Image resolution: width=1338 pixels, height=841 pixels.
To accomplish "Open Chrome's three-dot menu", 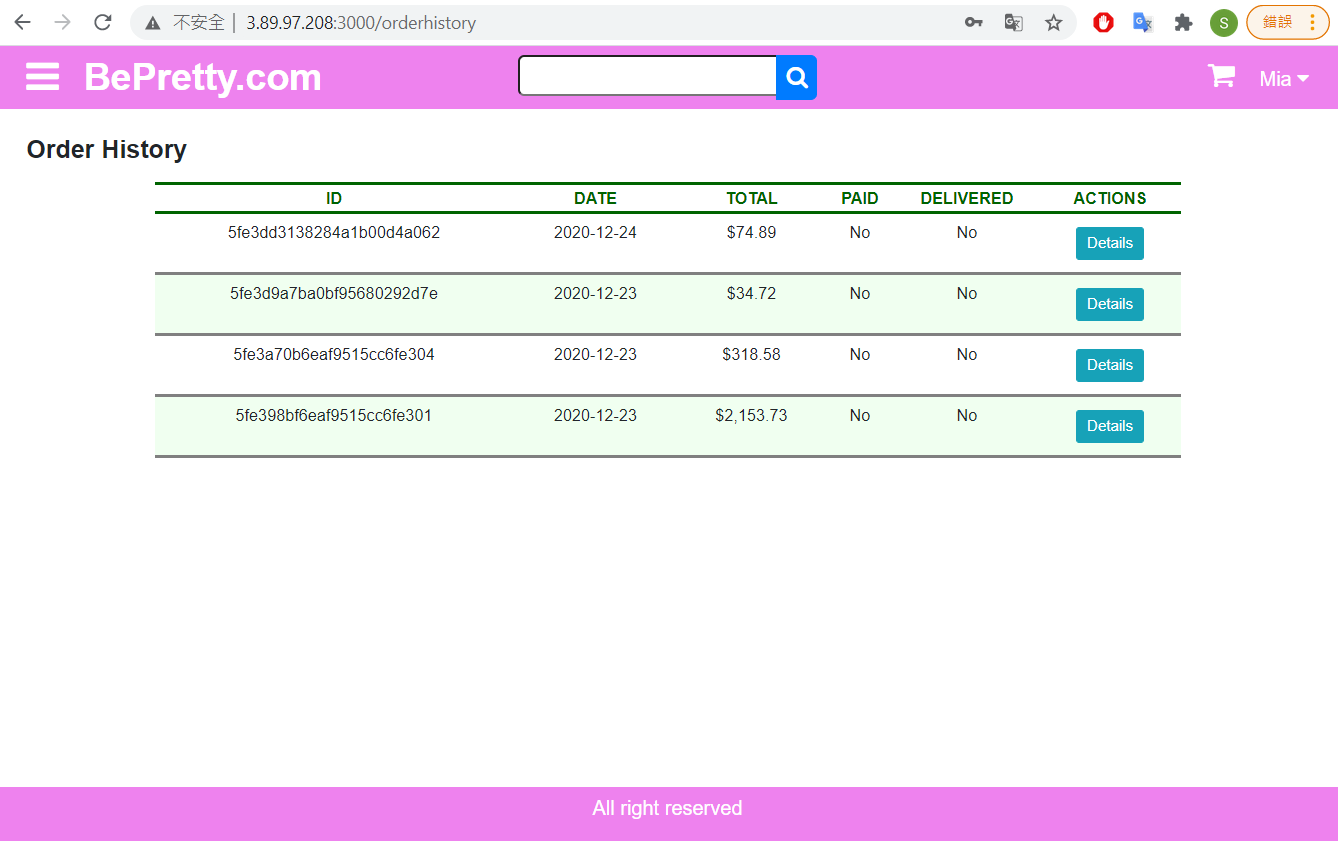I will coord(1312,22).
